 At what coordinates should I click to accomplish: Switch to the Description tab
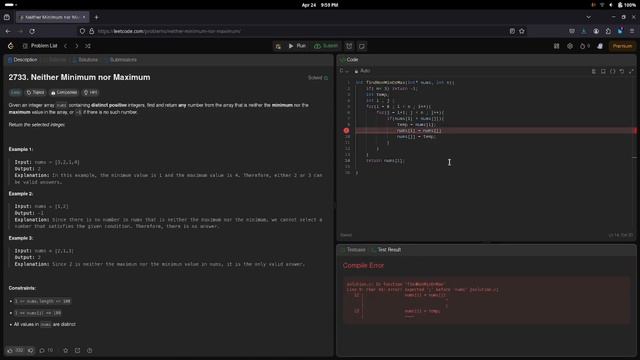pyautogui.click(x=23, y=60)
